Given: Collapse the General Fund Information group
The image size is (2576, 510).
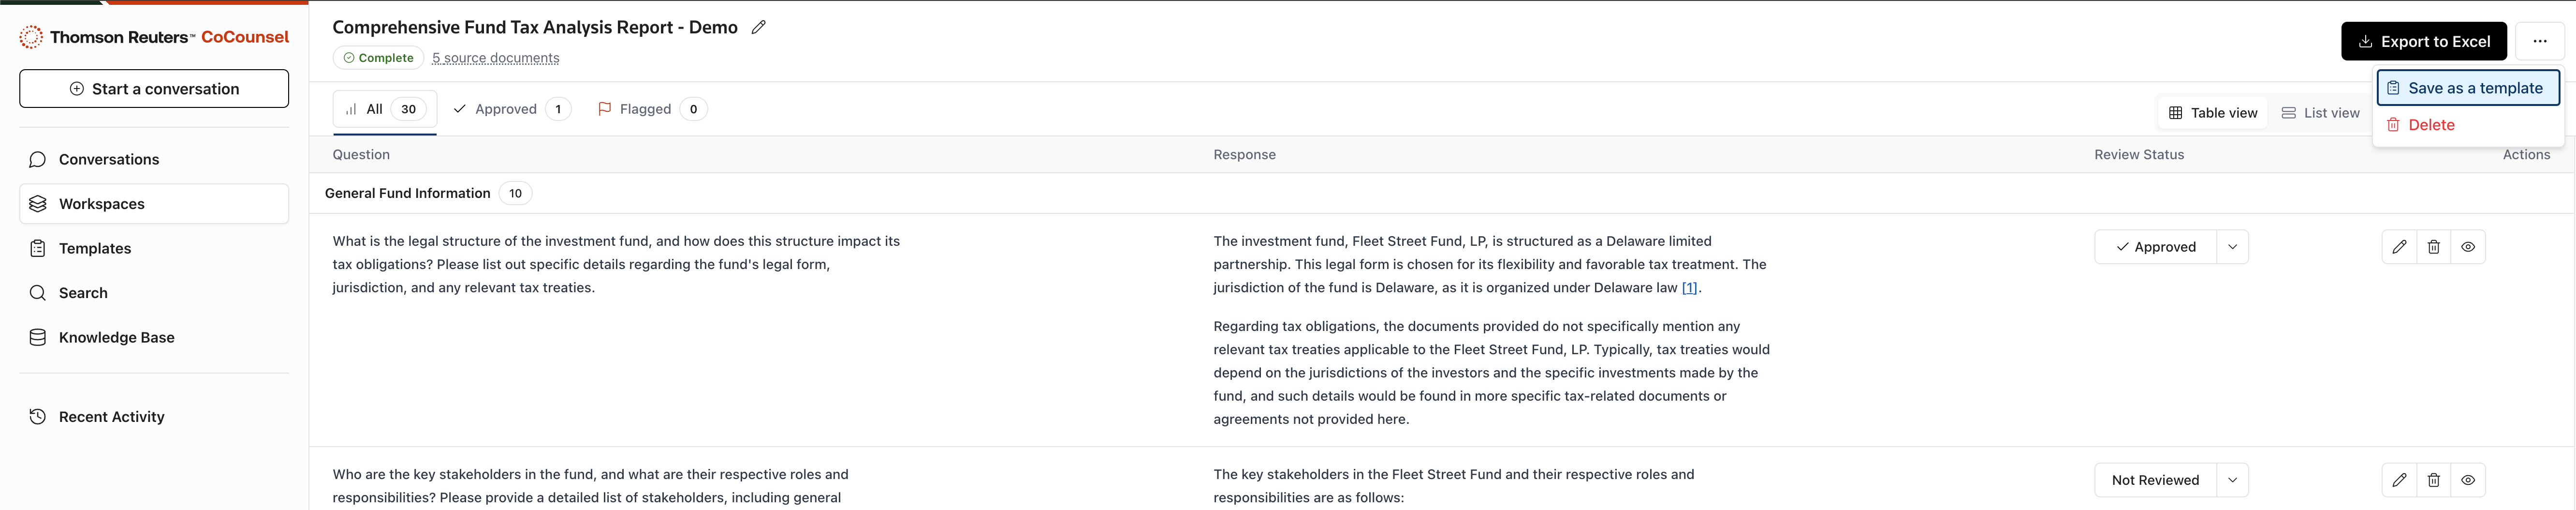Looking at the screenshot, I should point(407,193).
